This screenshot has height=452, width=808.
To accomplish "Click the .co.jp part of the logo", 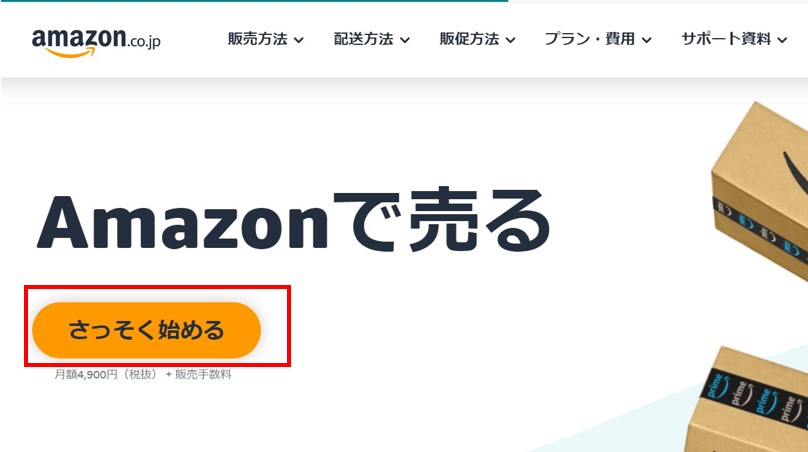I will pyautogui.click(x=144, y=41).
